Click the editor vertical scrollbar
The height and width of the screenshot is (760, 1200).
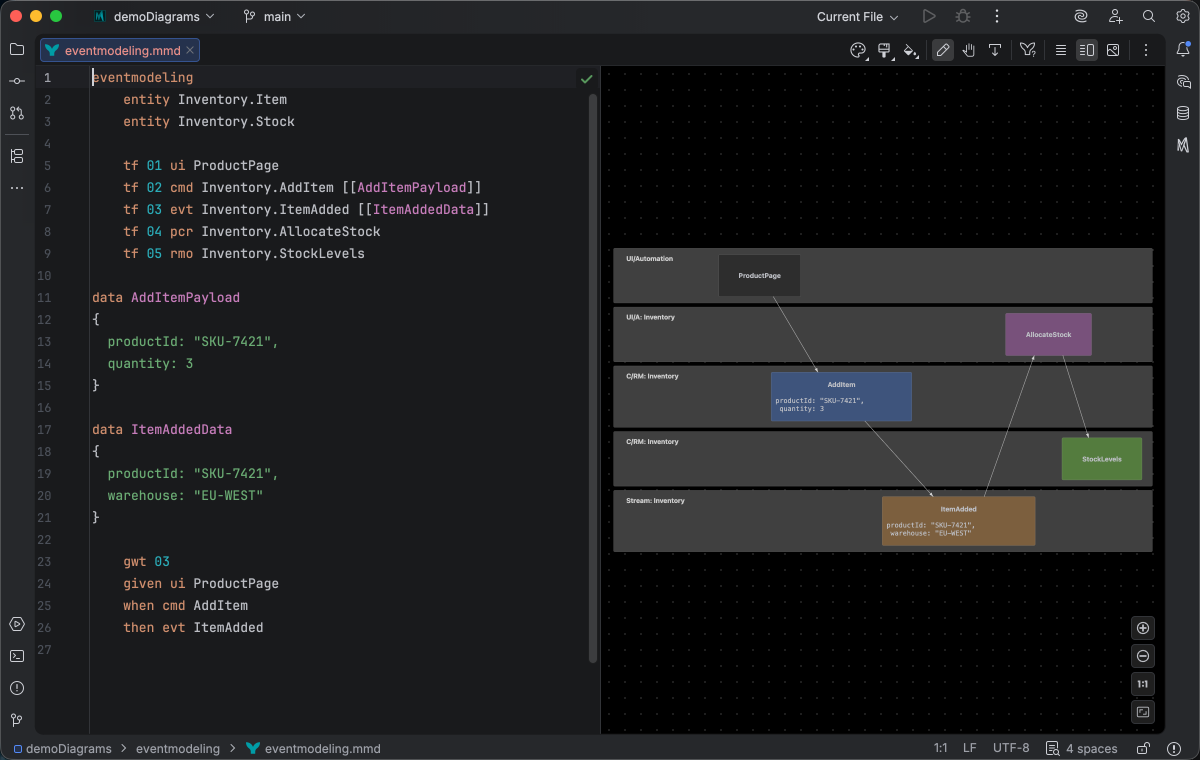click(593, 378)
